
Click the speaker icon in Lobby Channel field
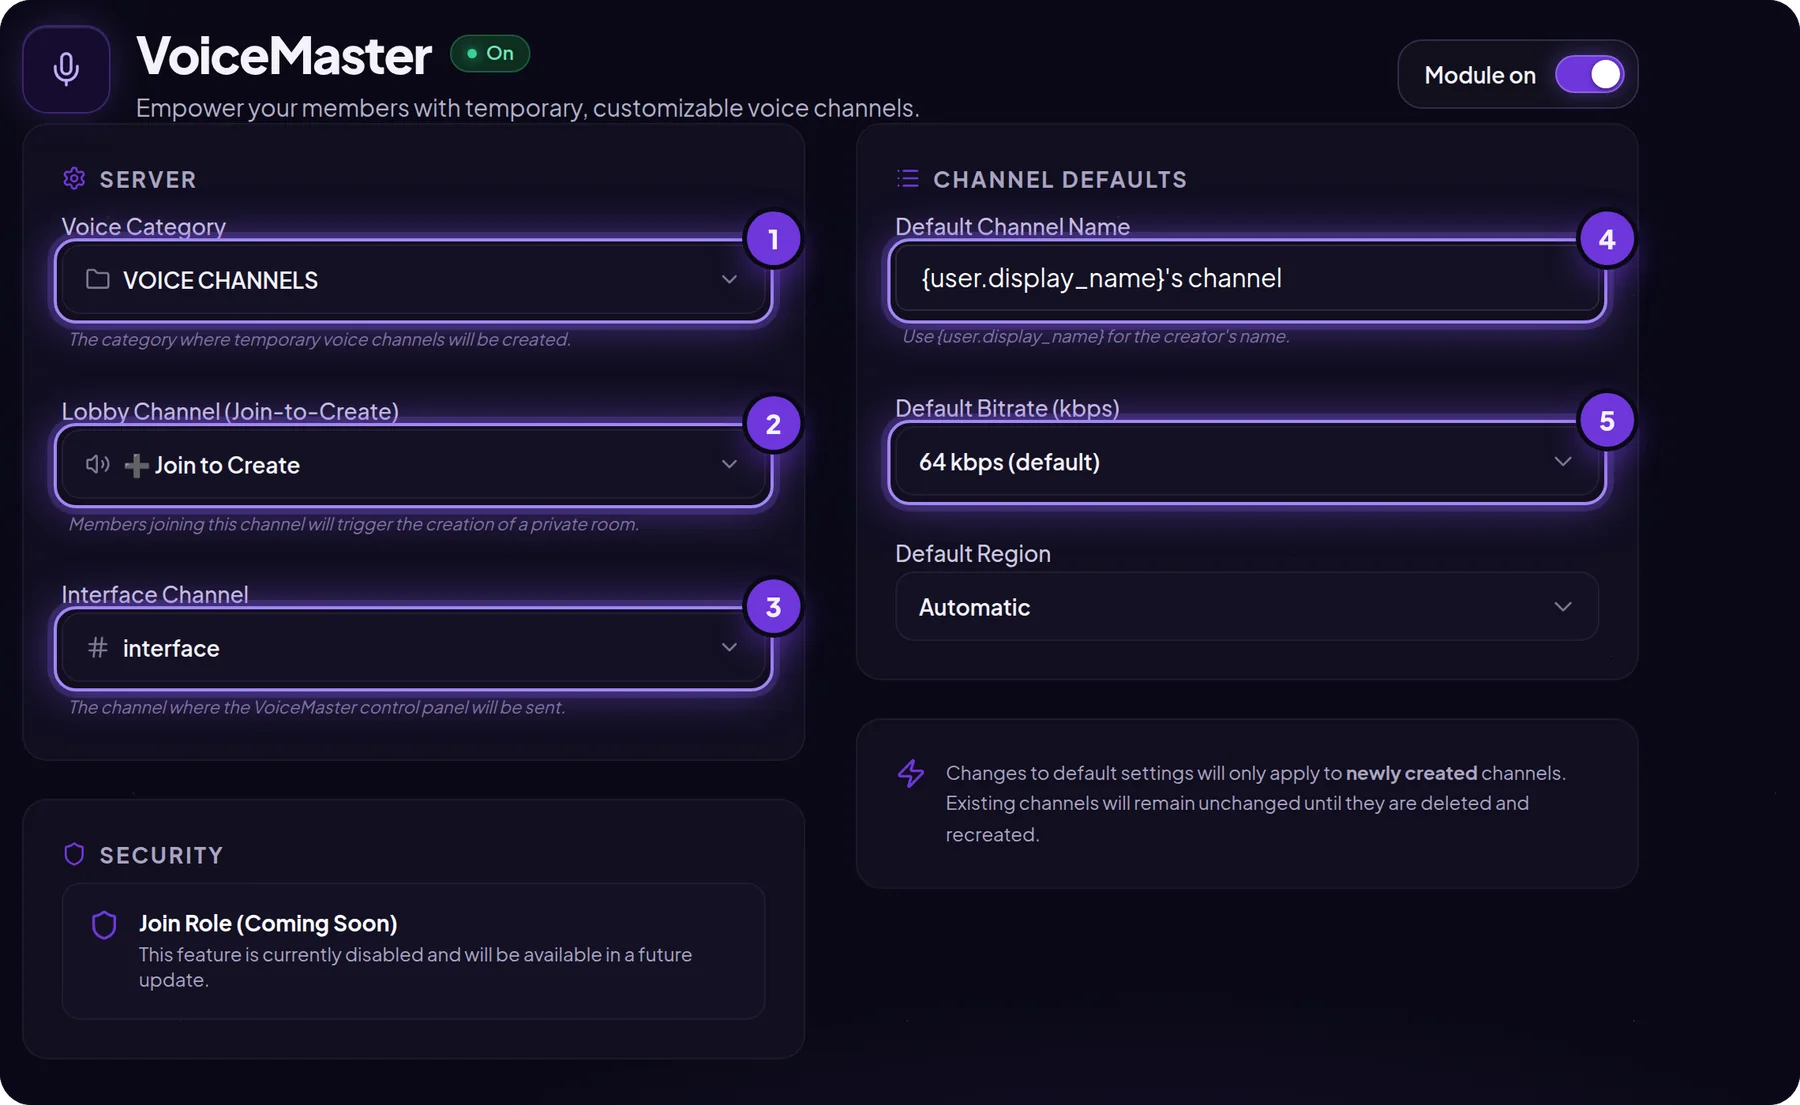[98, 464]
